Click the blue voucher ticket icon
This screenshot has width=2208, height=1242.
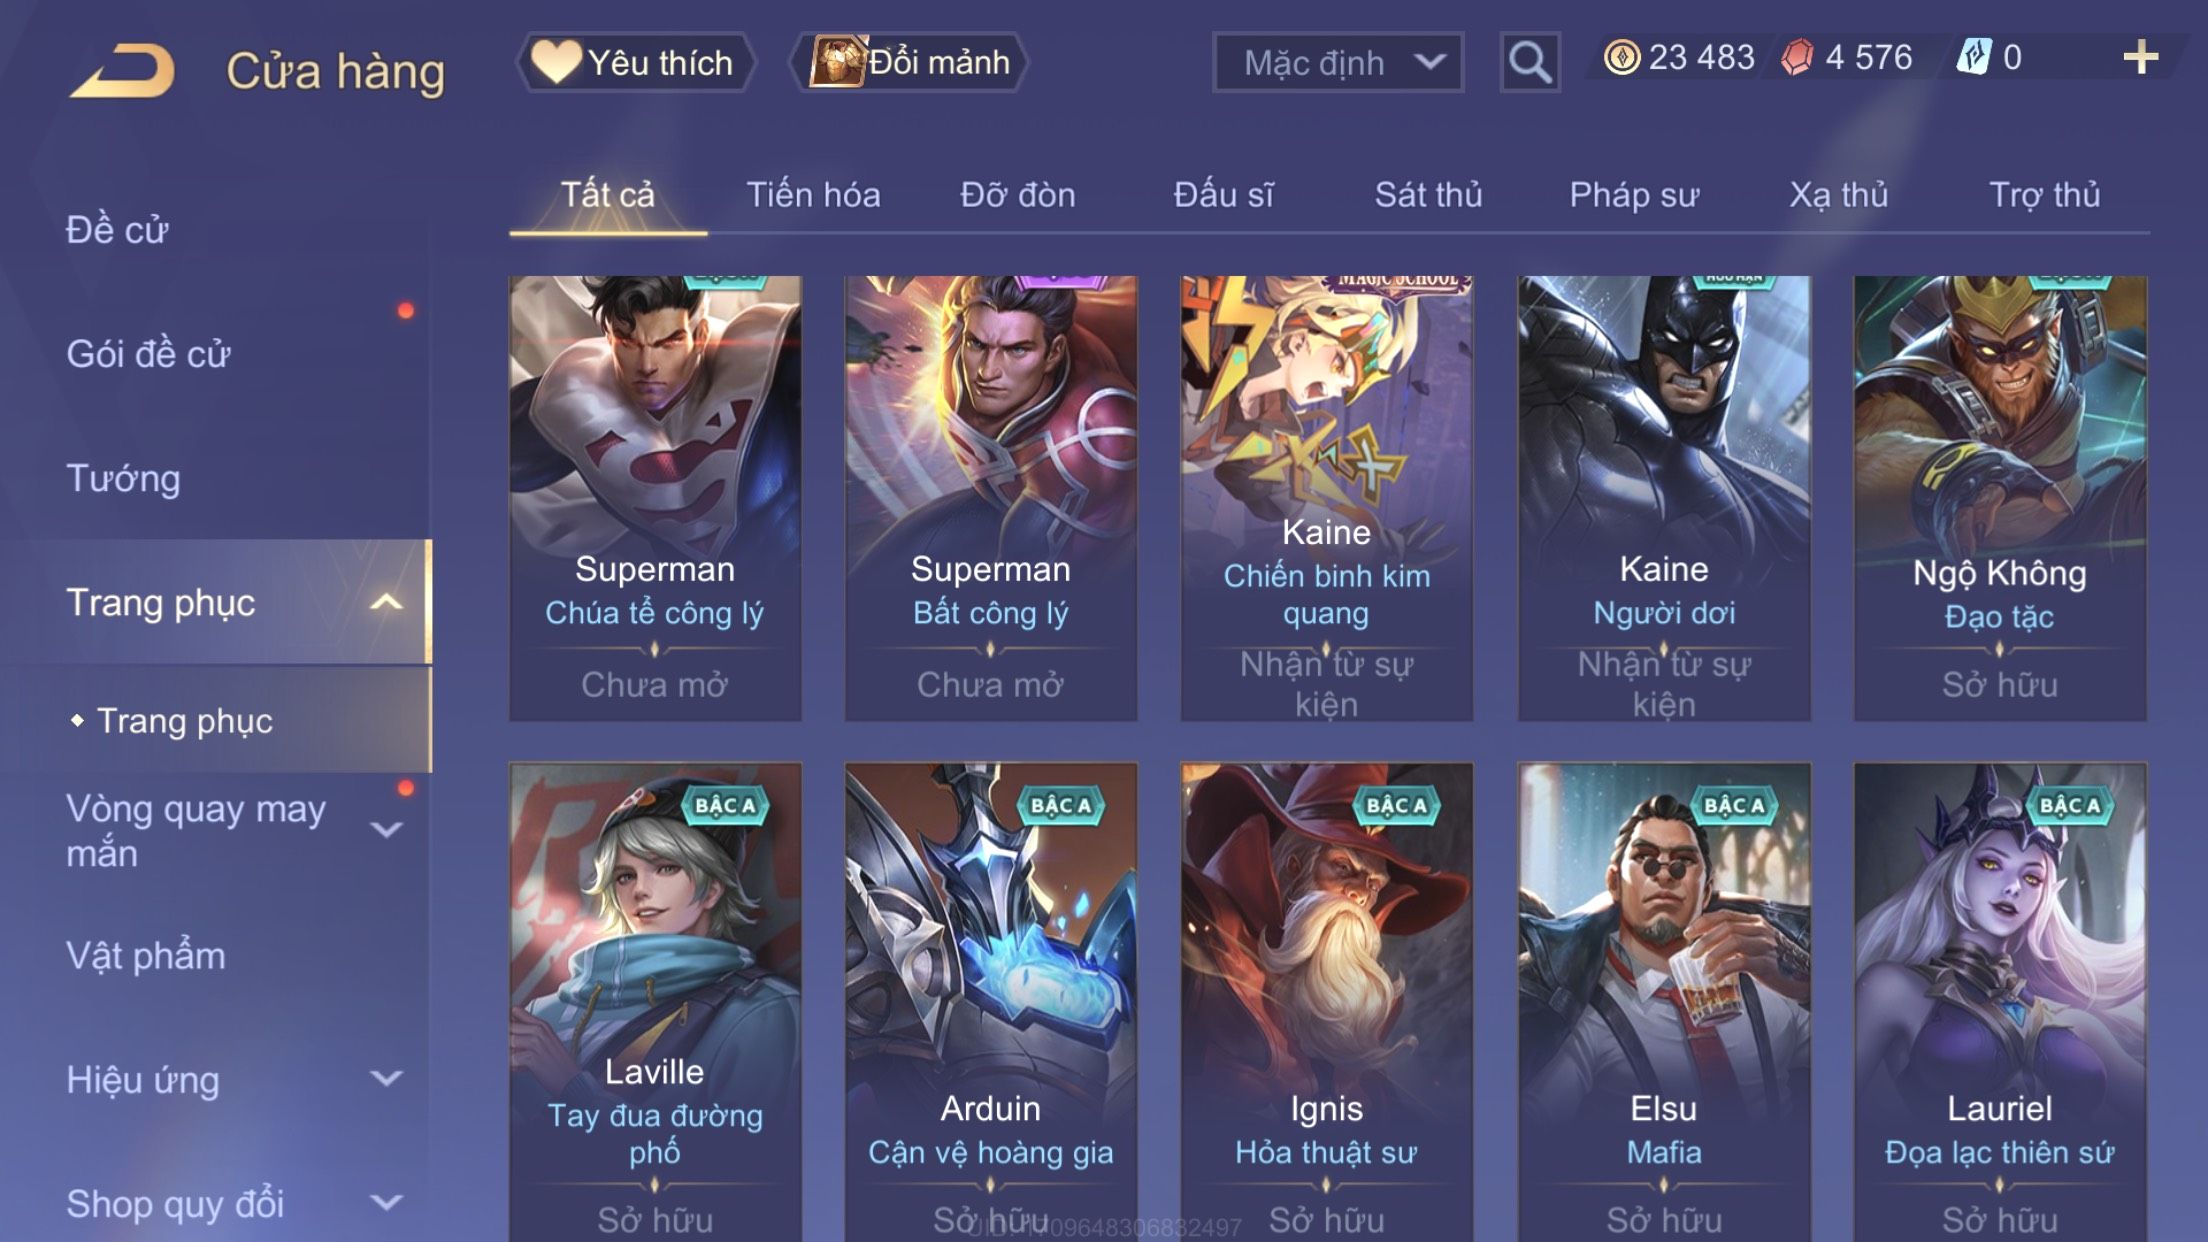click(1973, 57)
